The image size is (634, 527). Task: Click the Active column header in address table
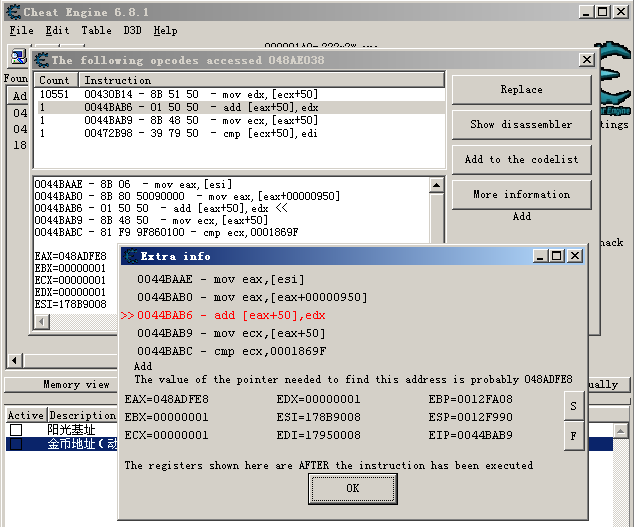pos(26,415)
